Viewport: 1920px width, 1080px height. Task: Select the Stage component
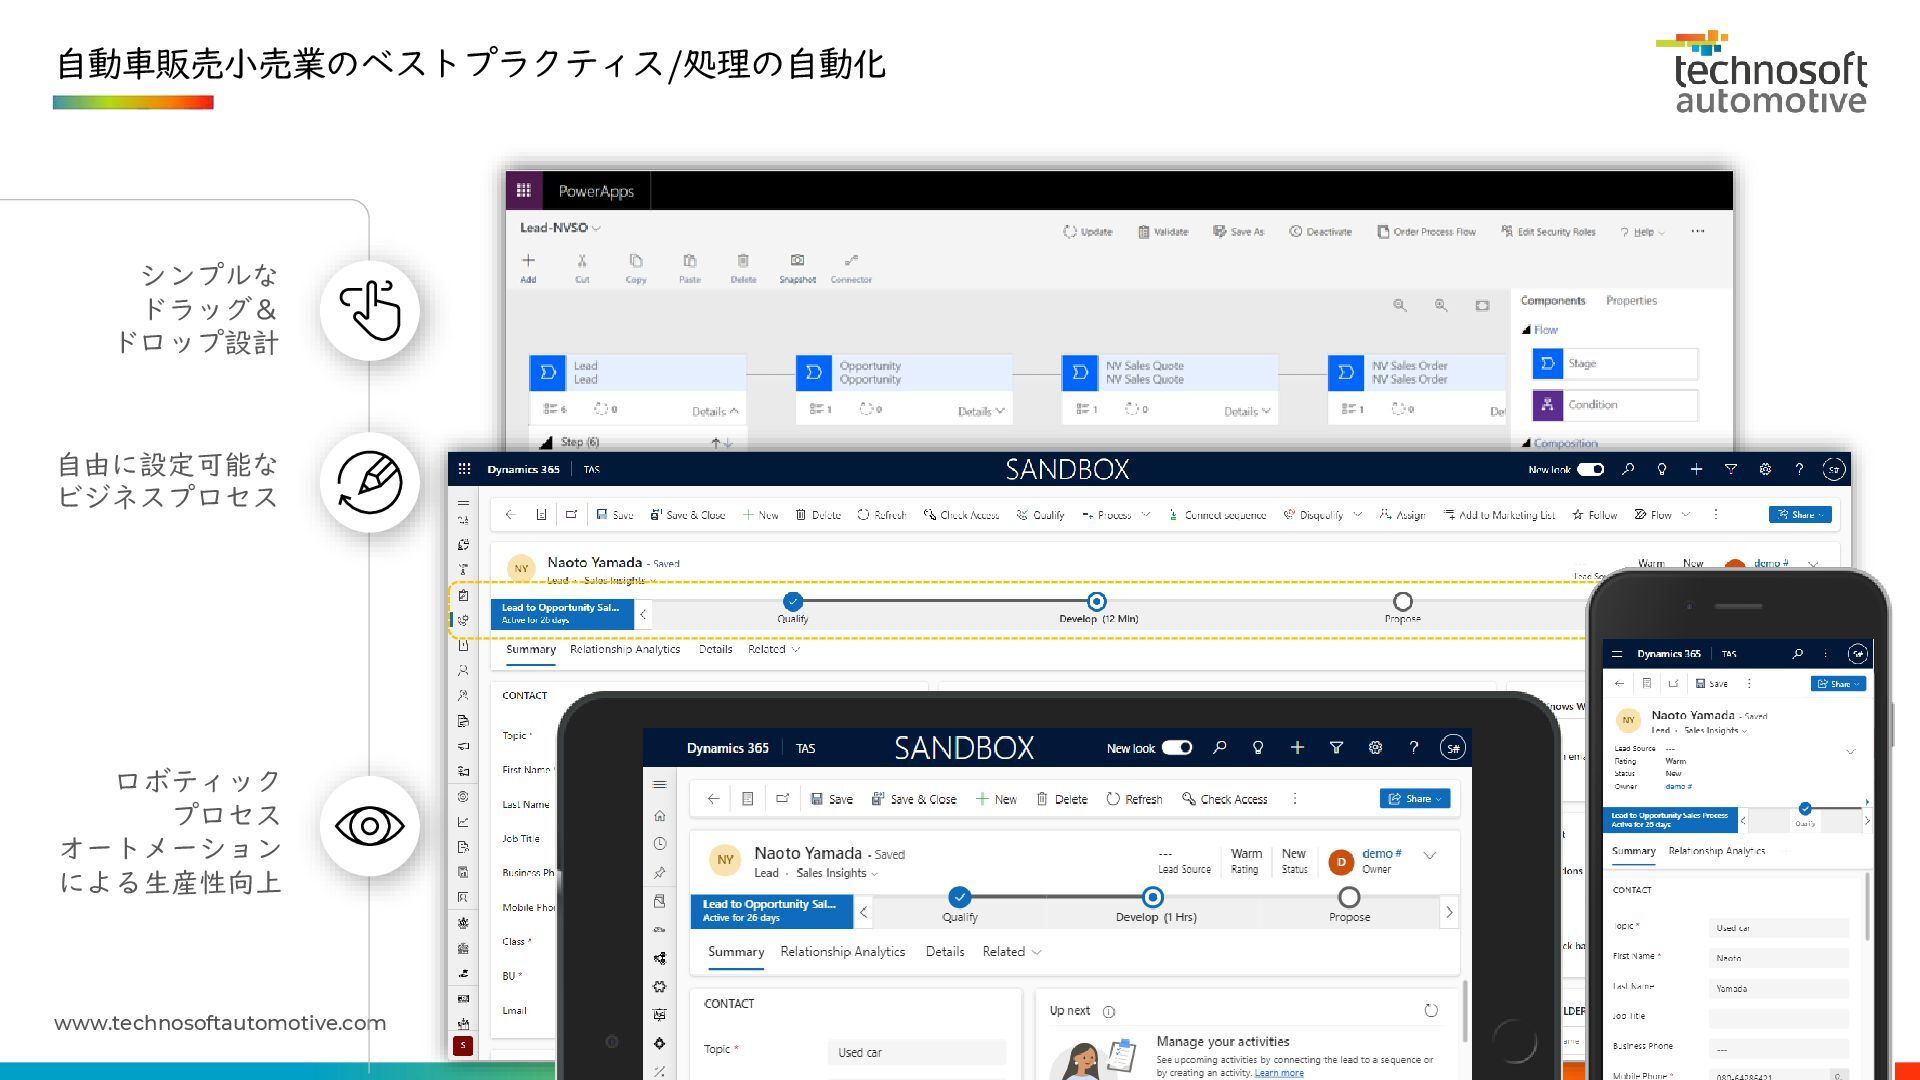coord(1615,364)
